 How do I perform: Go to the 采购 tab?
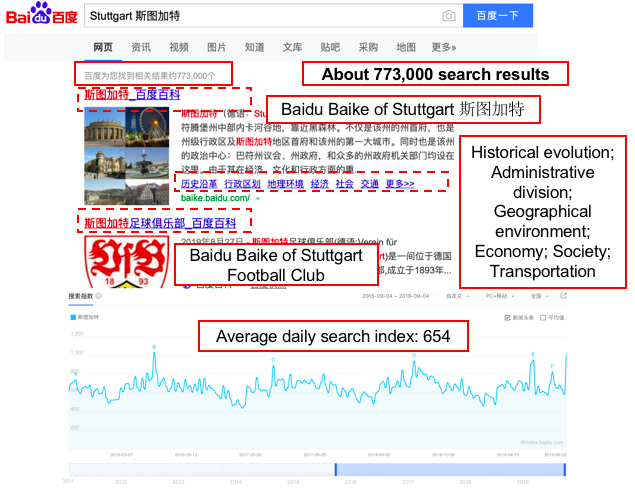pyautogui.click(x=368, y=47)
